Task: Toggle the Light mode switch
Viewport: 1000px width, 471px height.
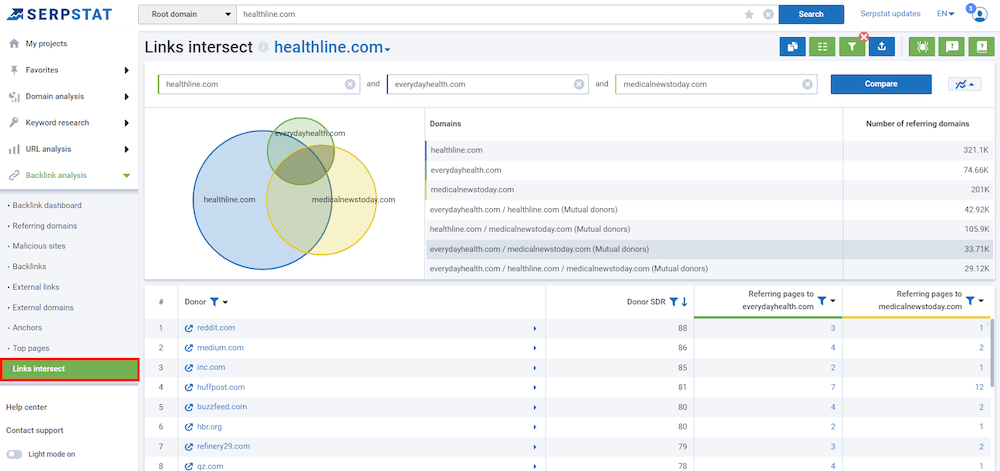Action: (14, 454)
